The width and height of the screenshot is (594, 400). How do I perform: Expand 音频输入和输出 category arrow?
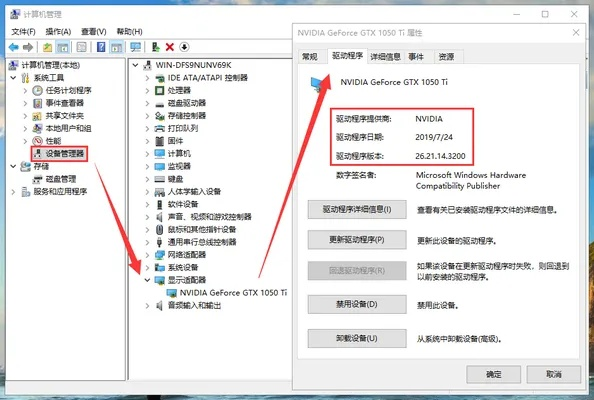[147, 305]
